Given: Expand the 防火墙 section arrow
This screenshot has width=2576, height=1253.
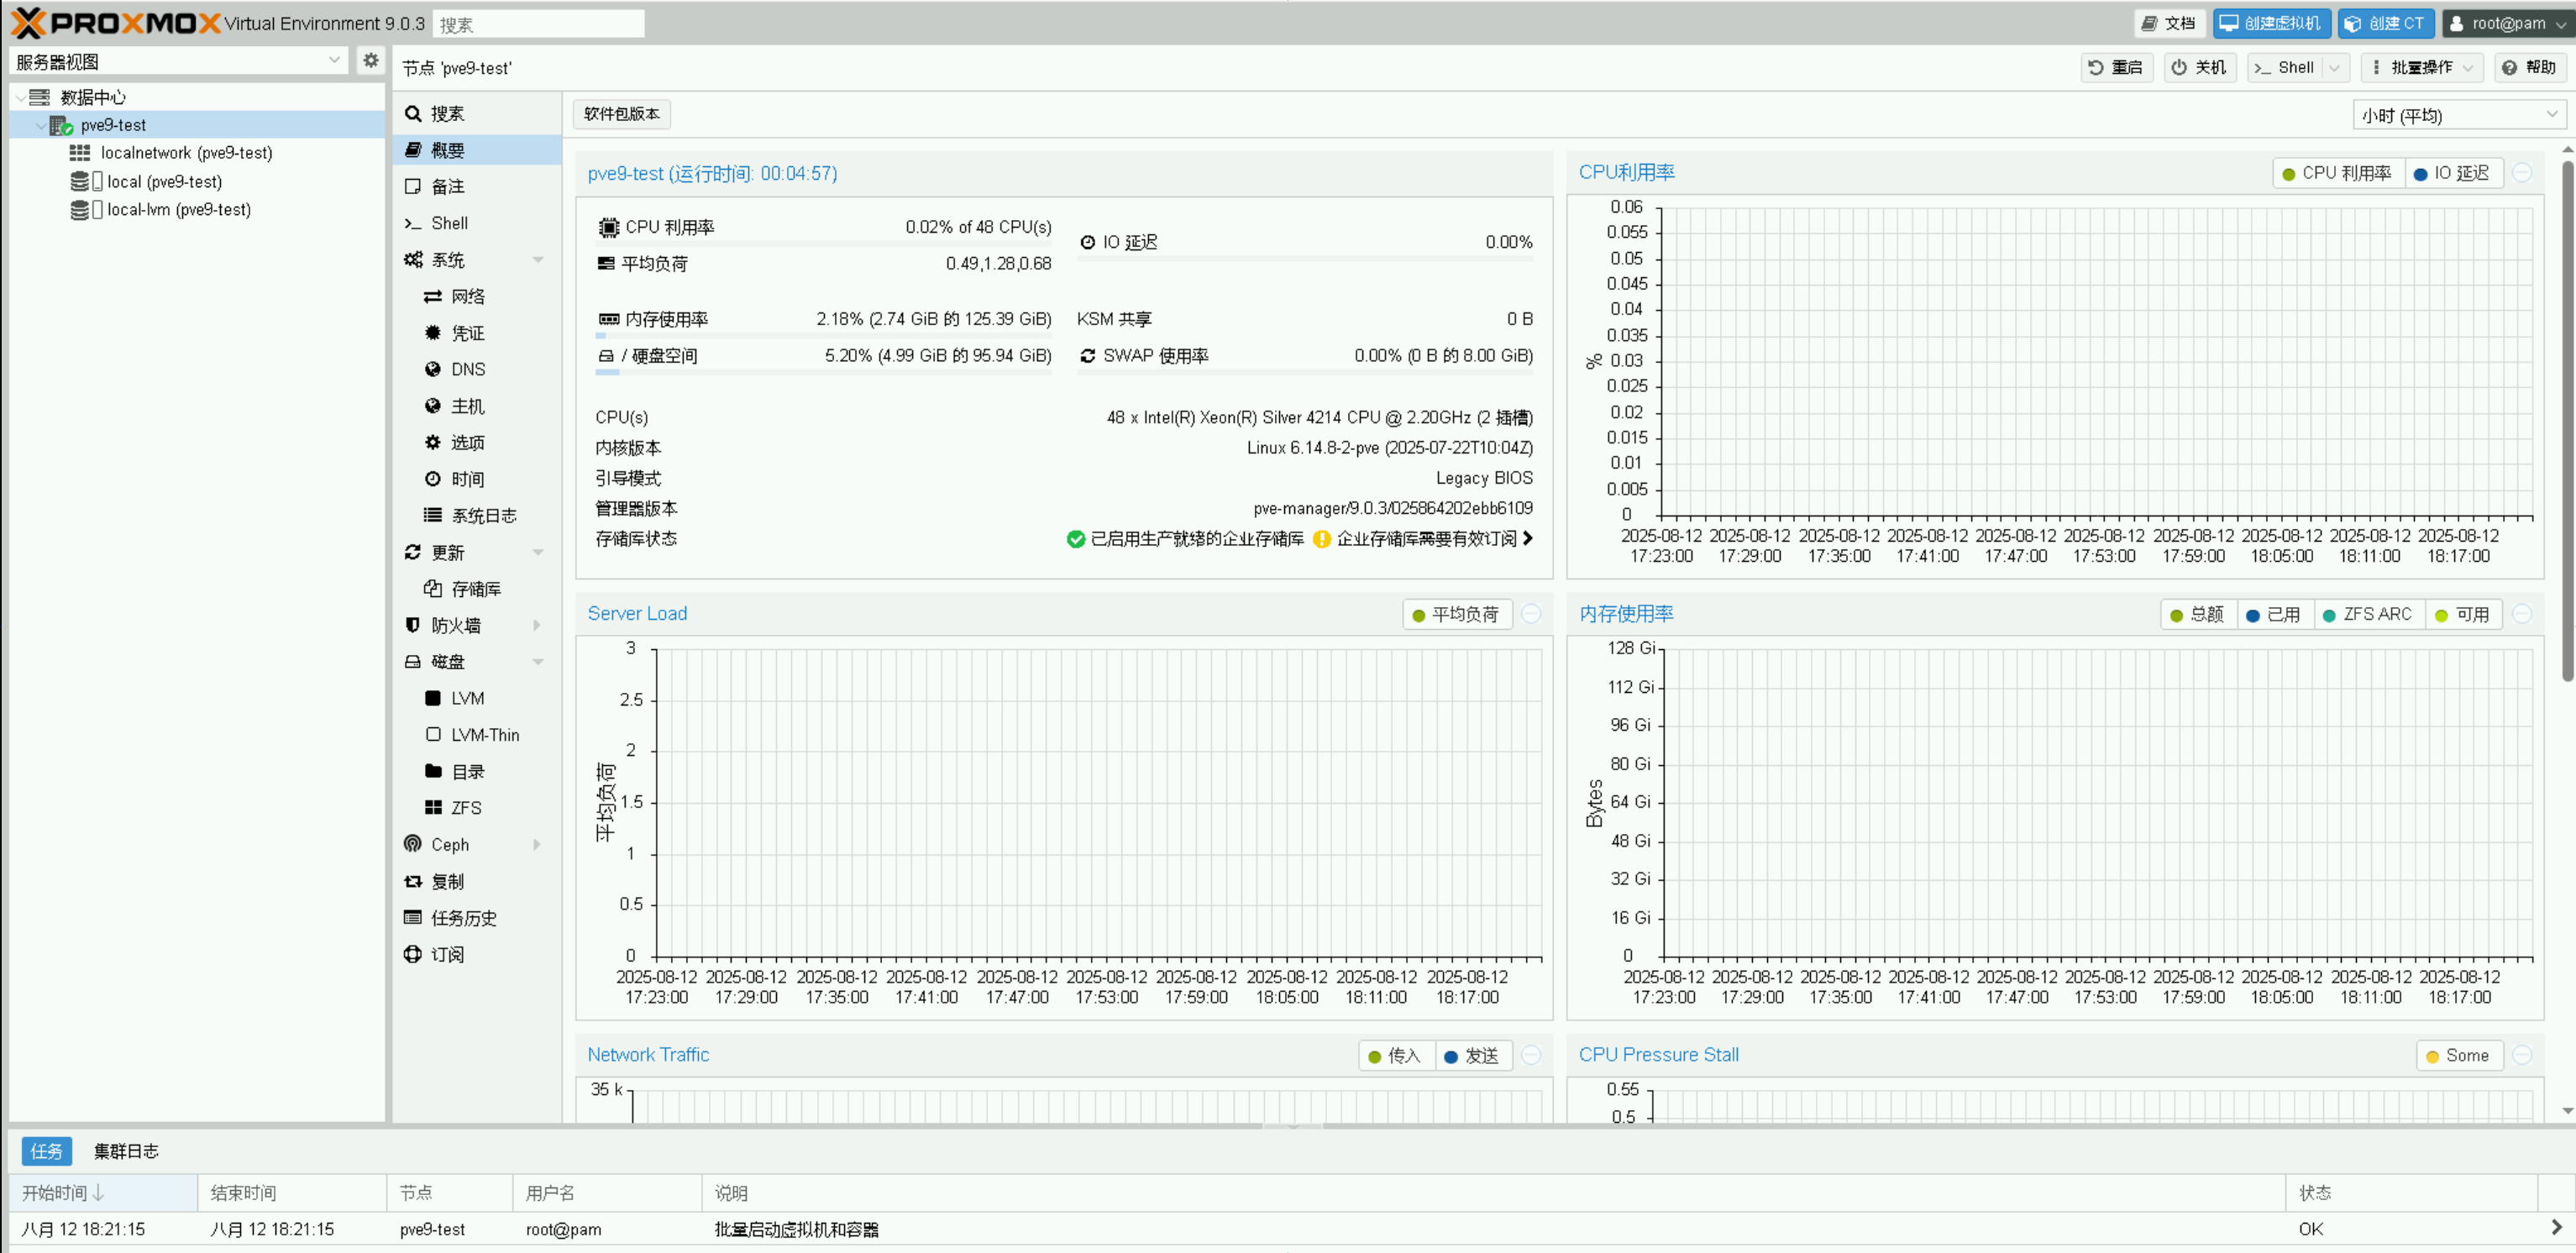Looking at the screenshot, I should click(538, 625).
